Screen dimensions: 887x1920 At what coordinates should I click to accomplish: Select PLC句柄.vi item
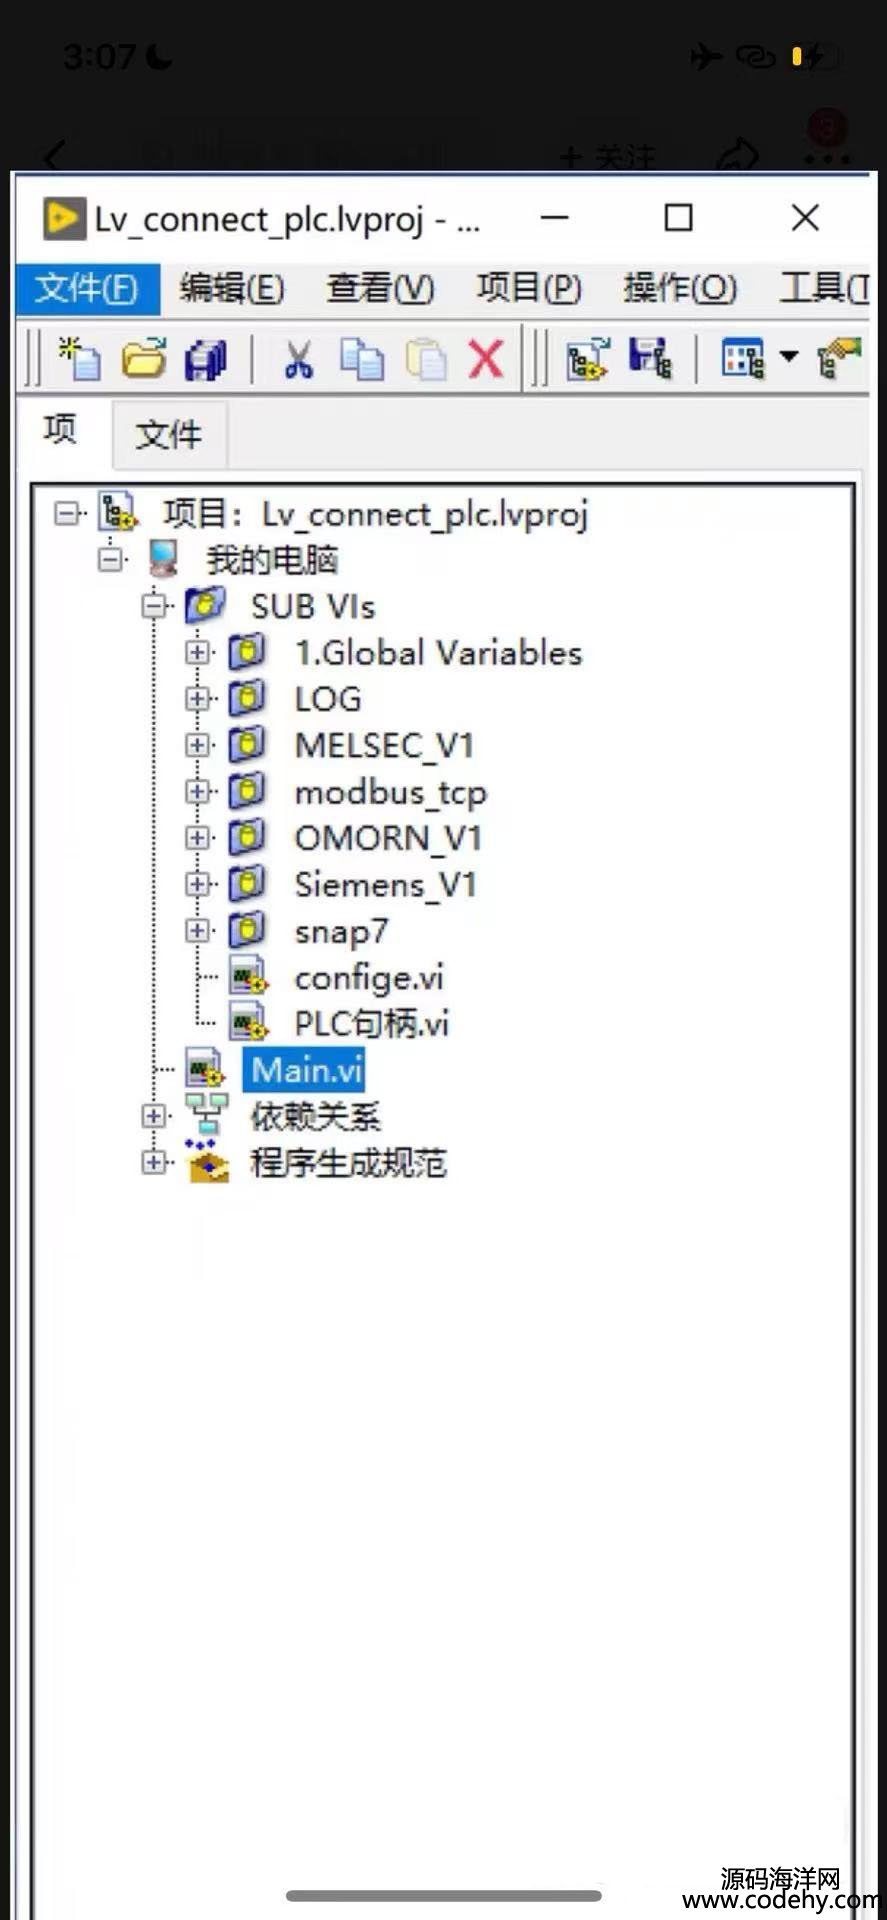point(371,1024)
